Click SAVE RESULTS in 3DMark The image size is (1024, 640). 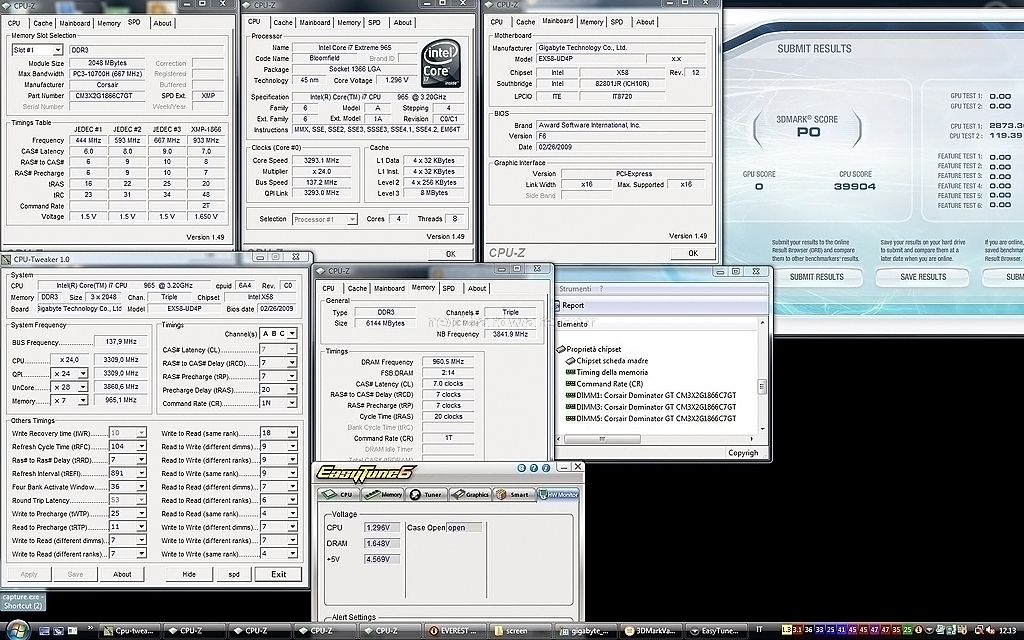(923, 277)
